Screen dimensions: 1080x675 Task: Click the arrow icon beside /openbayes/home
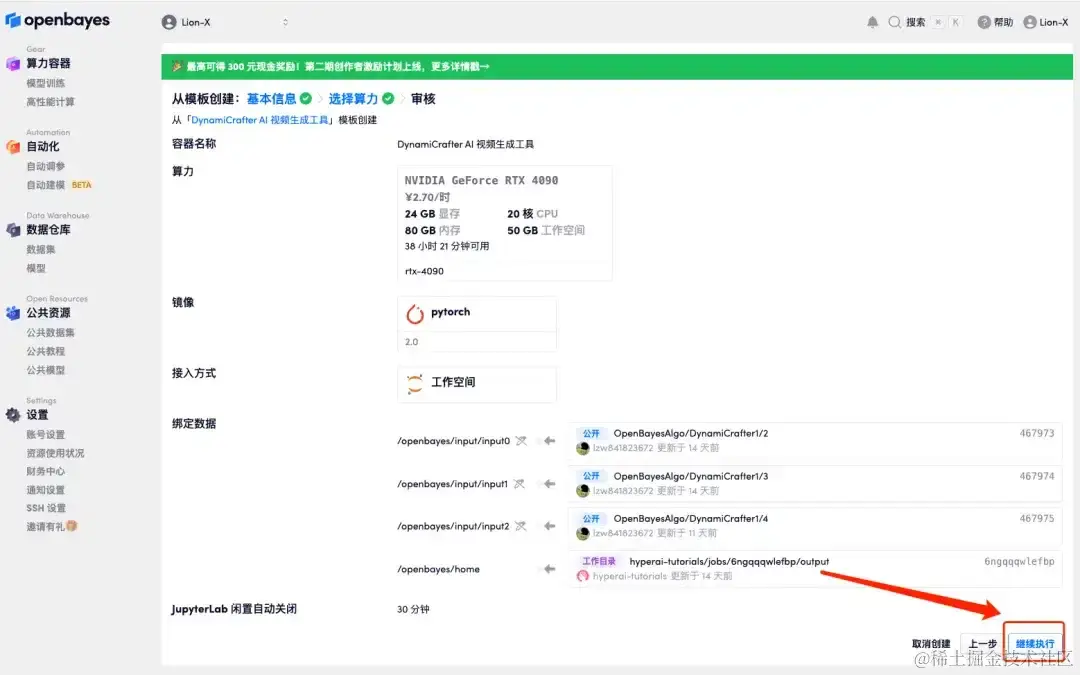pos(549,569)
